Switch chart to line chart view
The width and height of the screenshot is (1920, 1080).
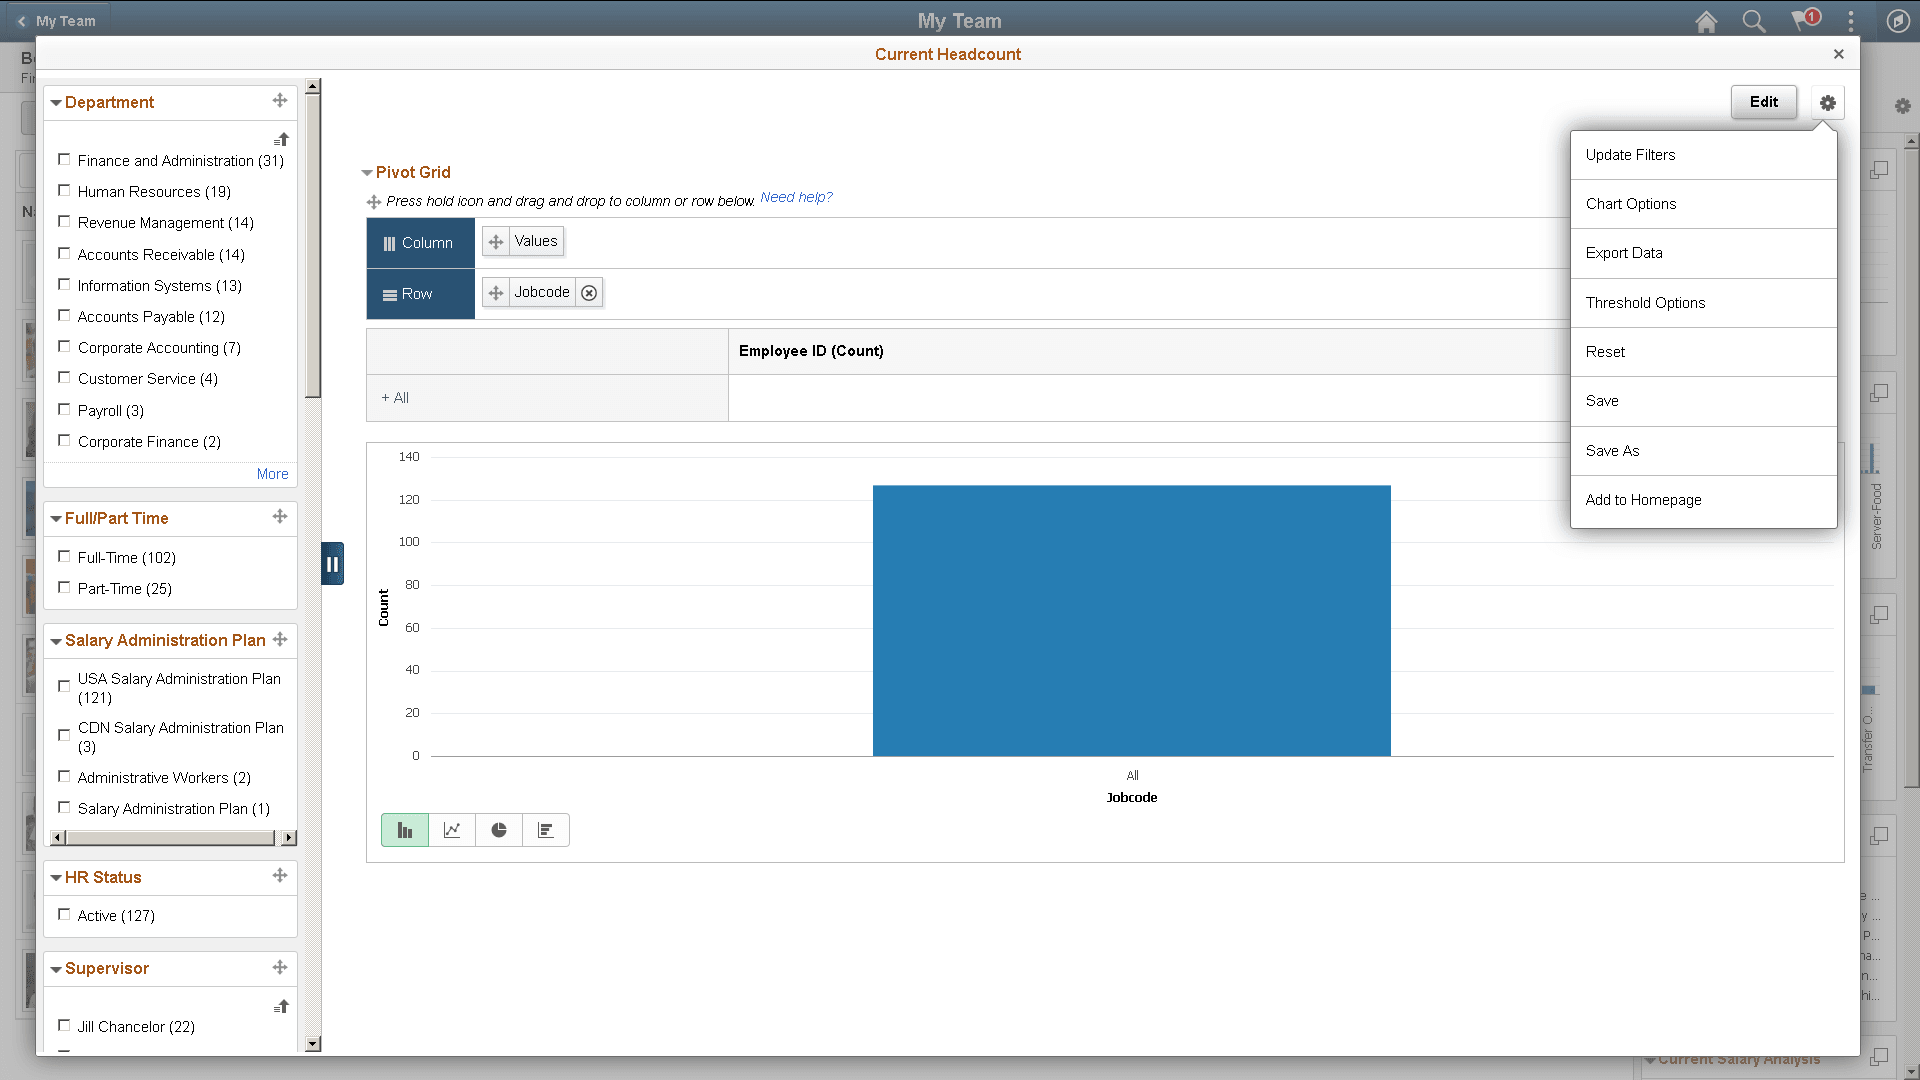point(452,830)
